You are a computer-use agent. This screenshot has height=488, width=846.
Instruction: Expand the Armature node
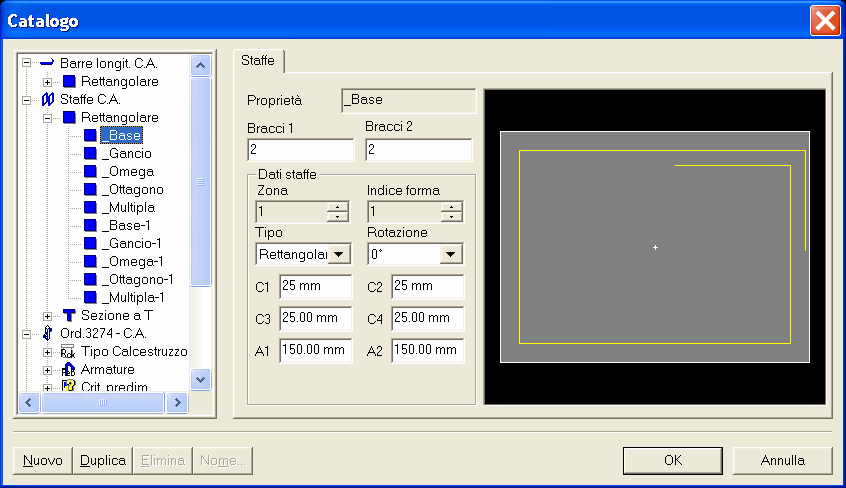click(x=47, y=370)
